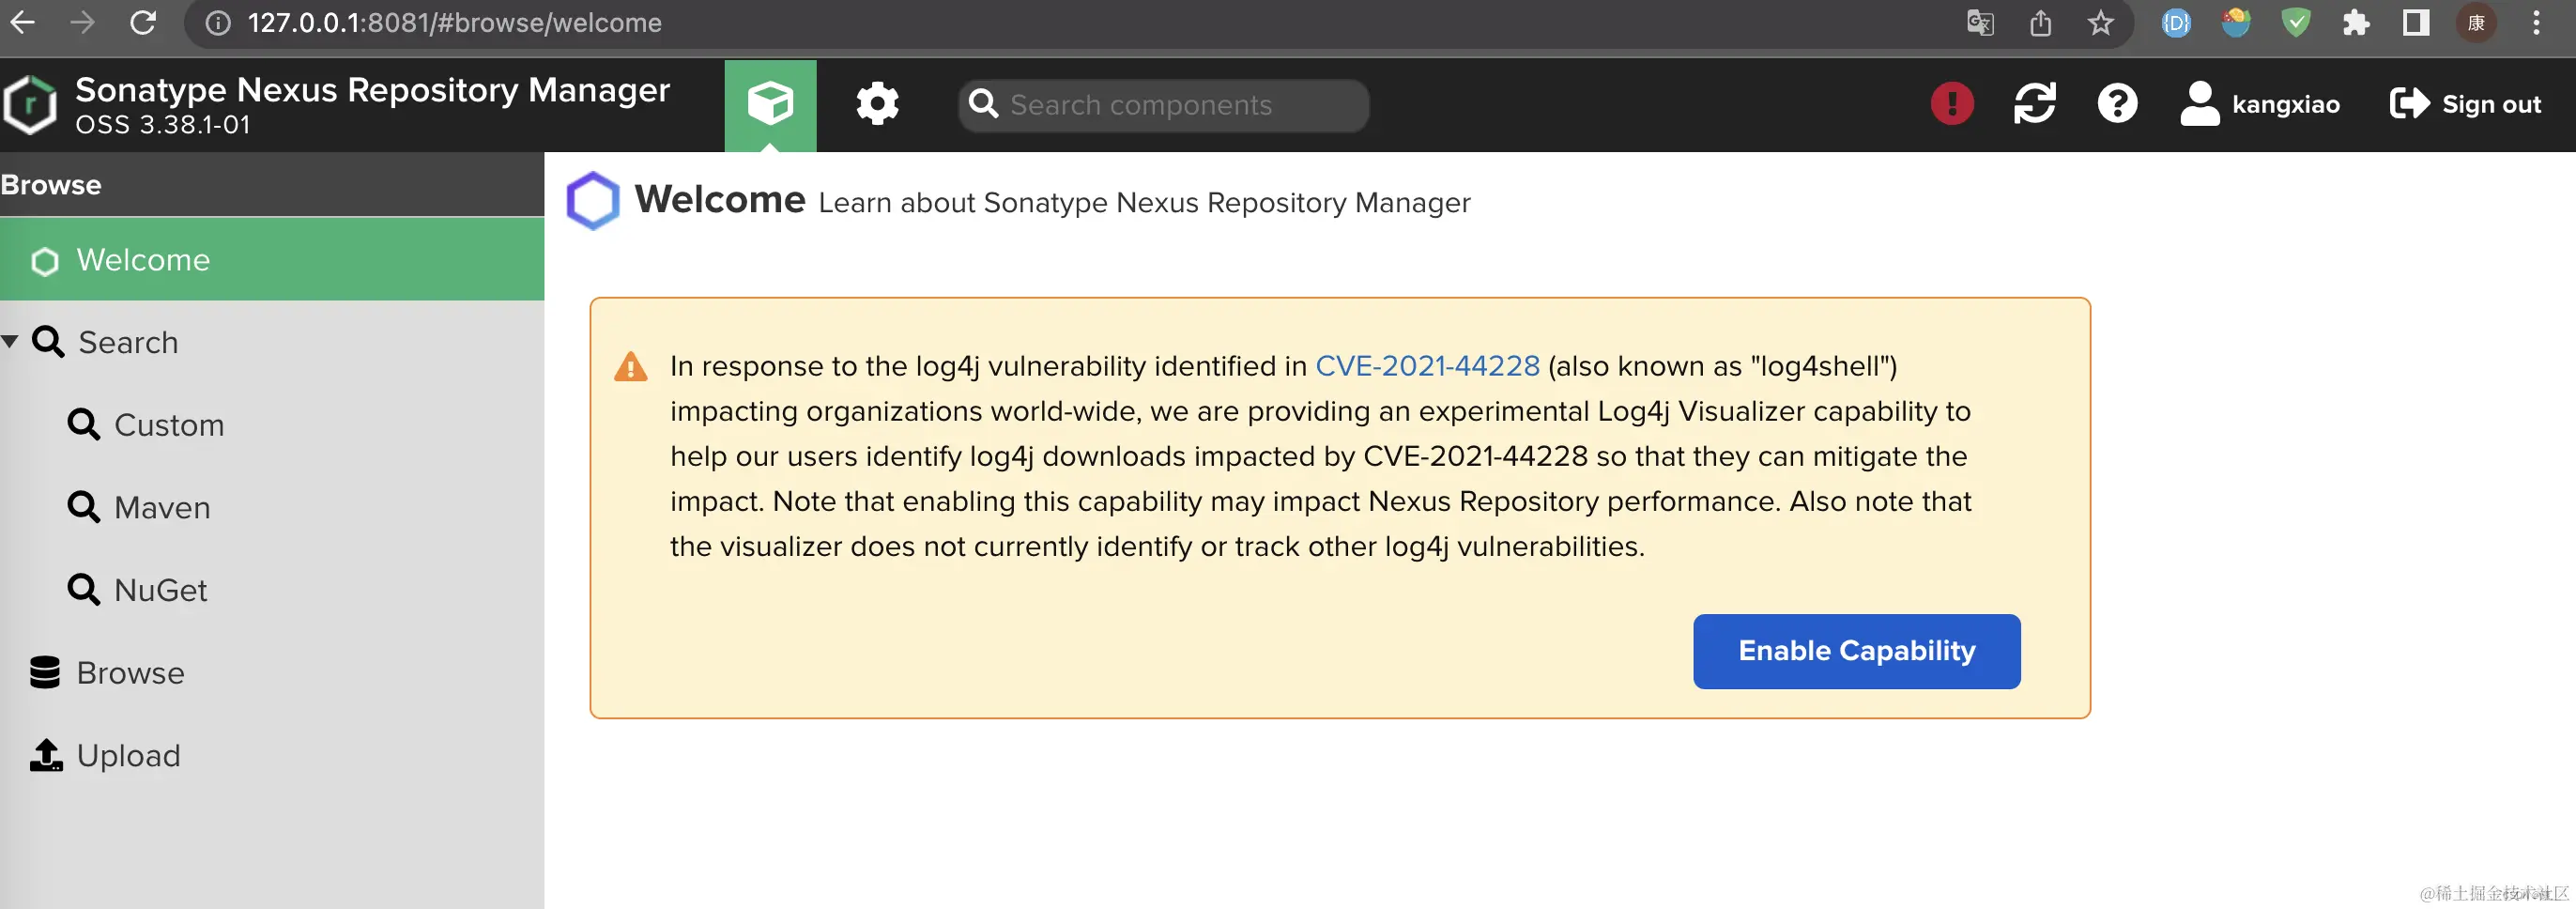Open Custom search in sidebar
This screenshot has width=2576, height=909.
169,425
